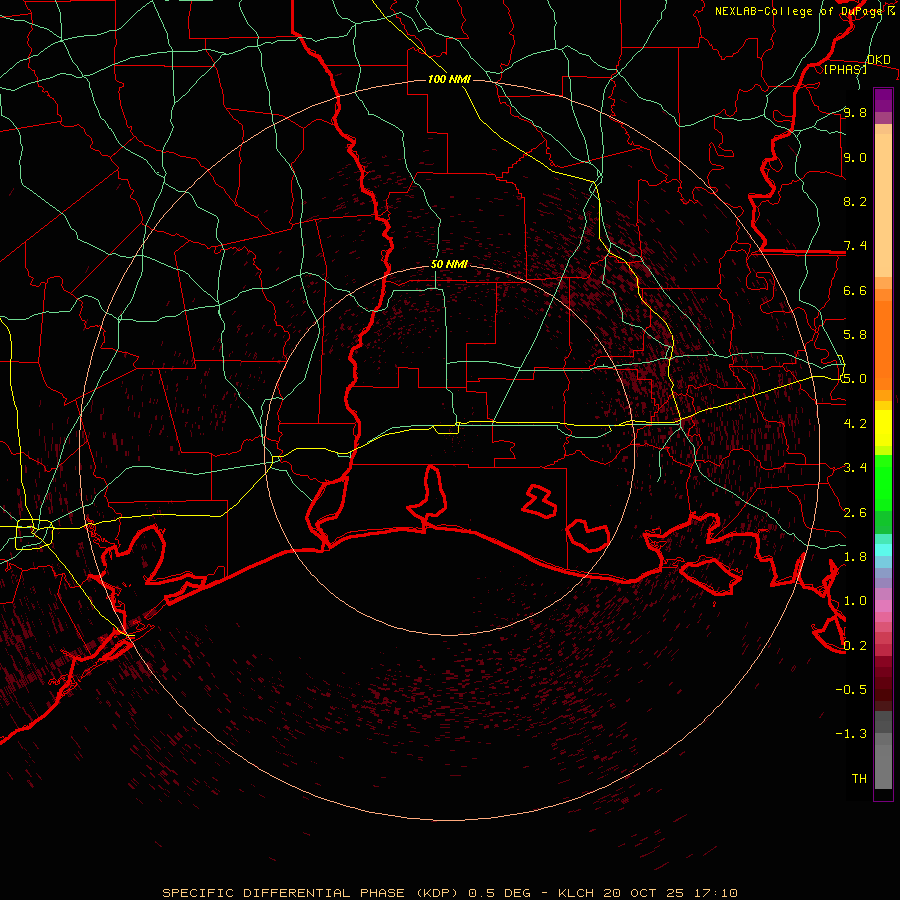Click the 9.8 value on the color scale
Image resolution: width=900 pixels, height=900 pixels.
click(x=855, y=112)
